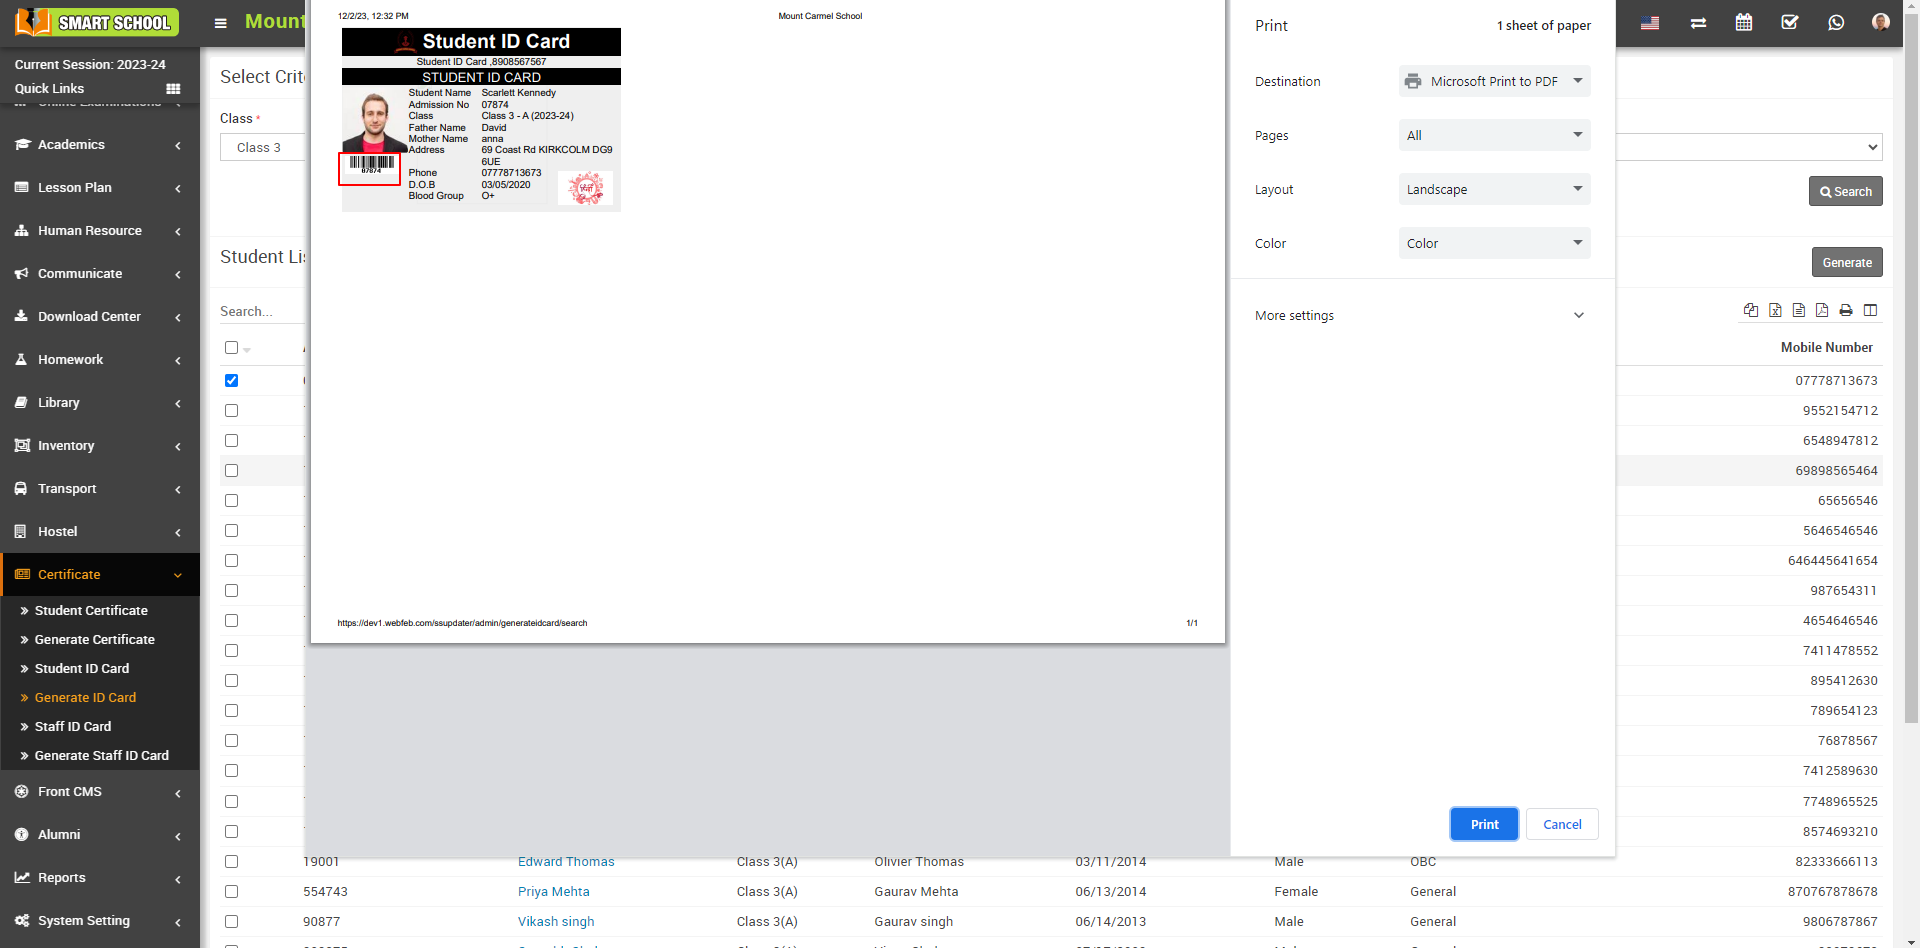Click the column visibility icon
Viewport: 1920px width, 948px height.
[x=1870, y=310]
